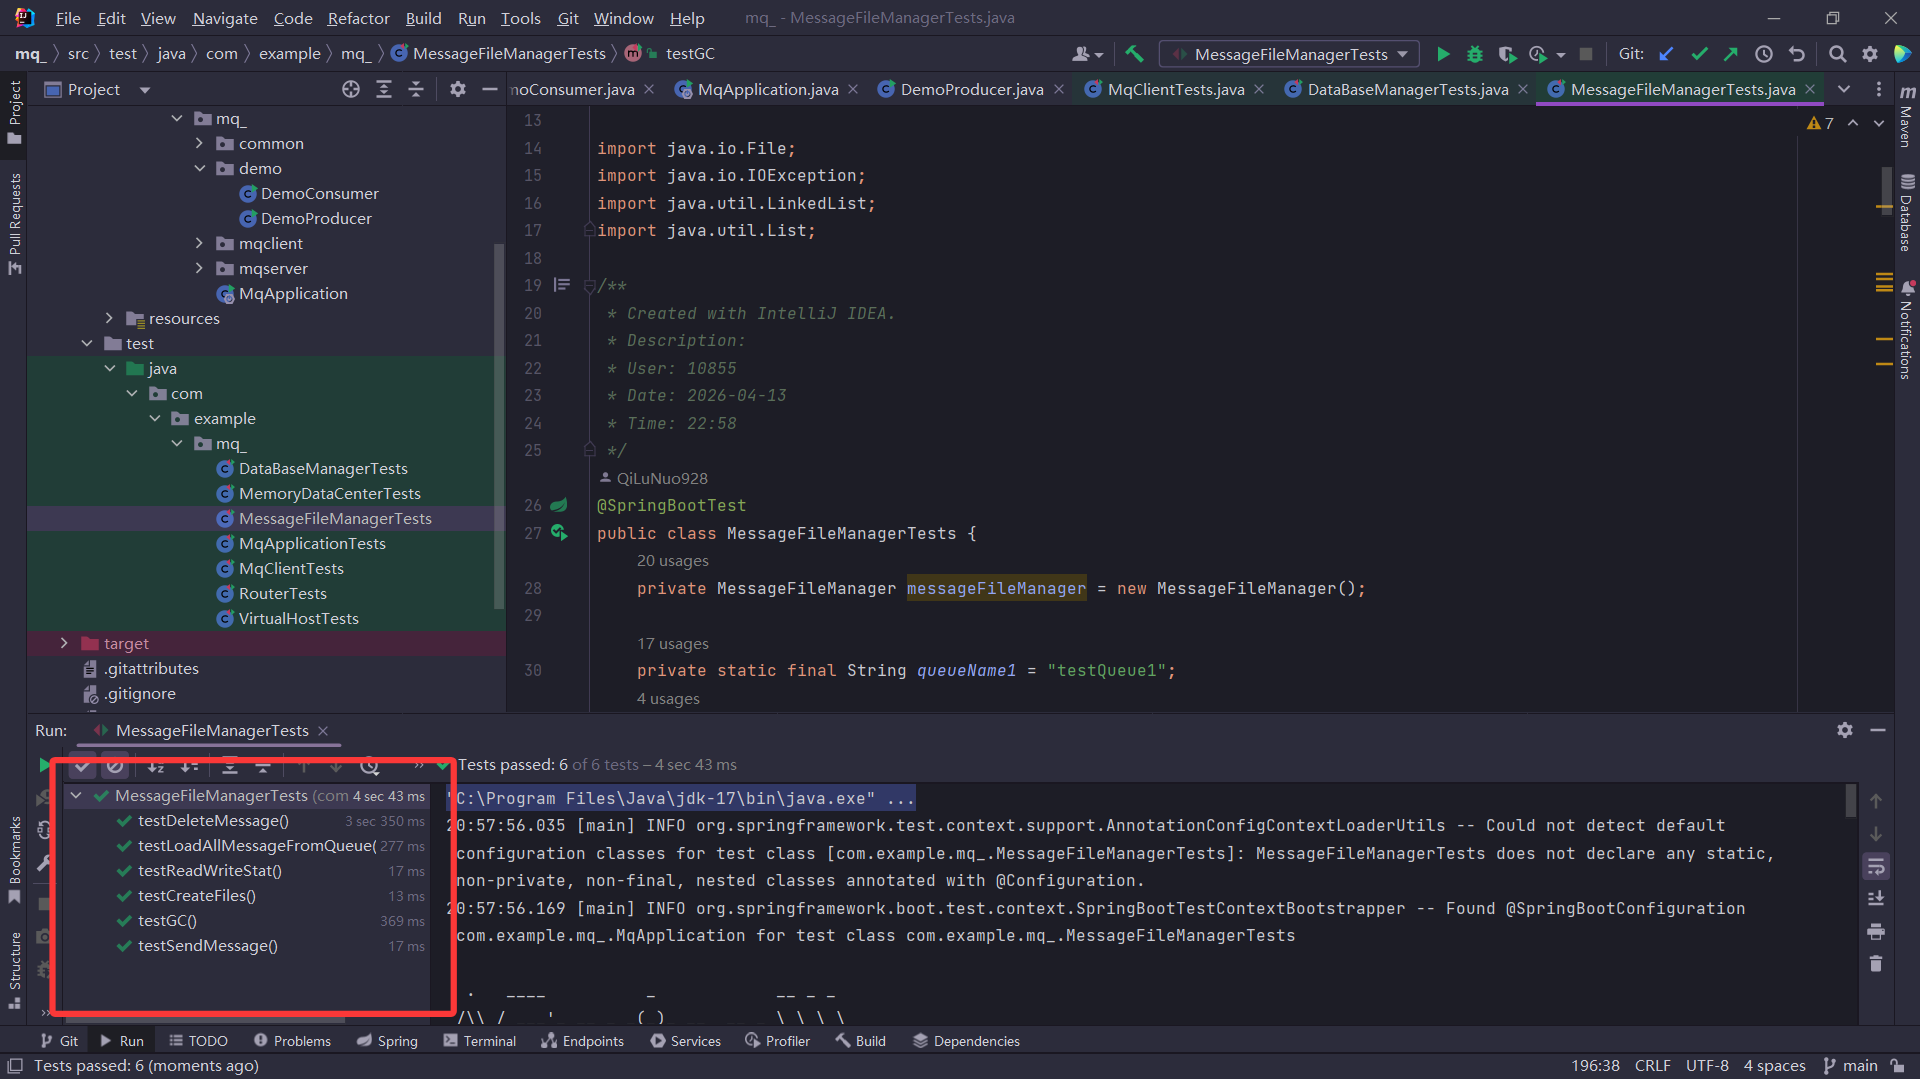Open Search Everywhere magnifier icon

pos(1837,54)
